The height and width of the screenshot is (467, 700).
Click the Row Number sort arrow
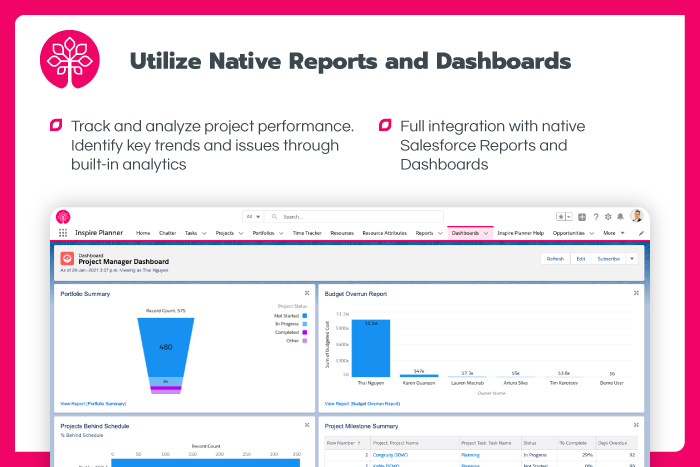tap(359, 443)
